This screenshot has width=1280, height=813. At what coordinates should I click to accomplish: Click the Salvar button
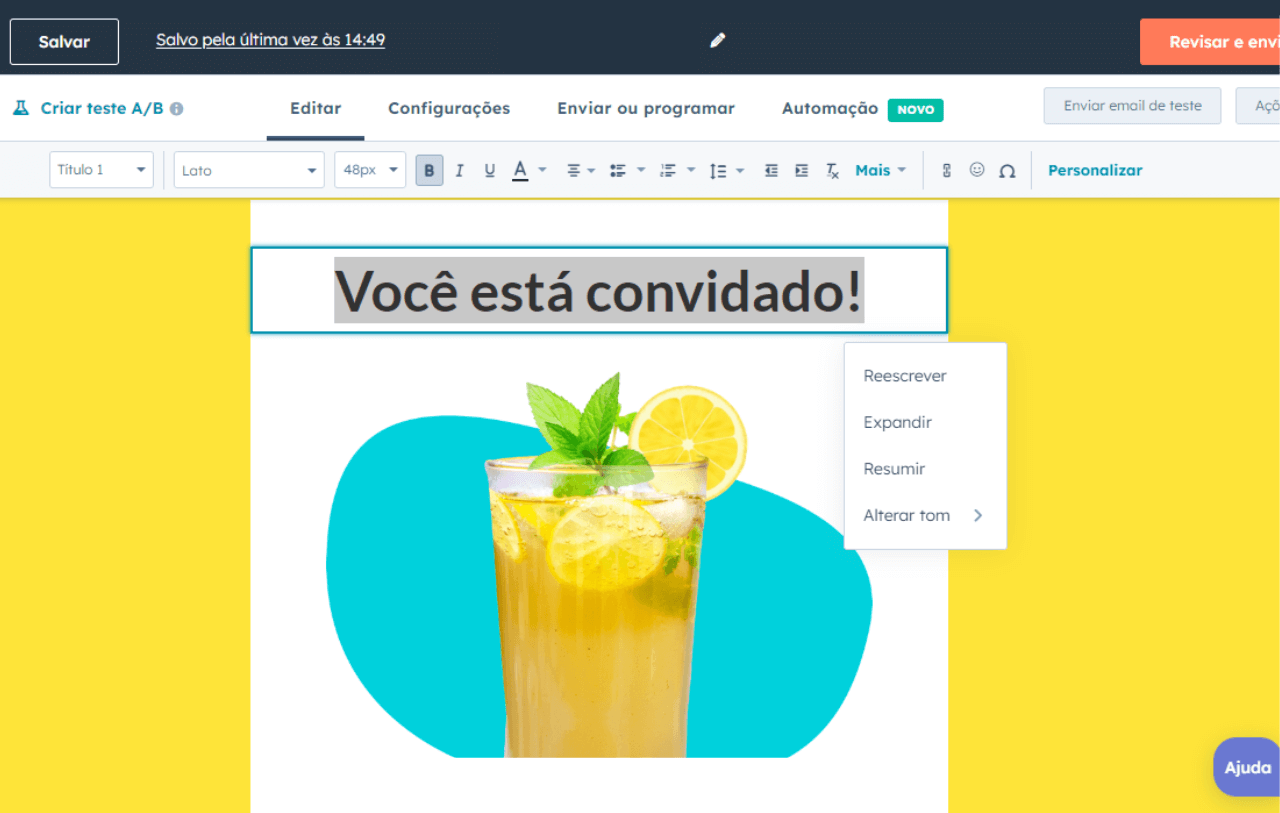click(64, 42)
